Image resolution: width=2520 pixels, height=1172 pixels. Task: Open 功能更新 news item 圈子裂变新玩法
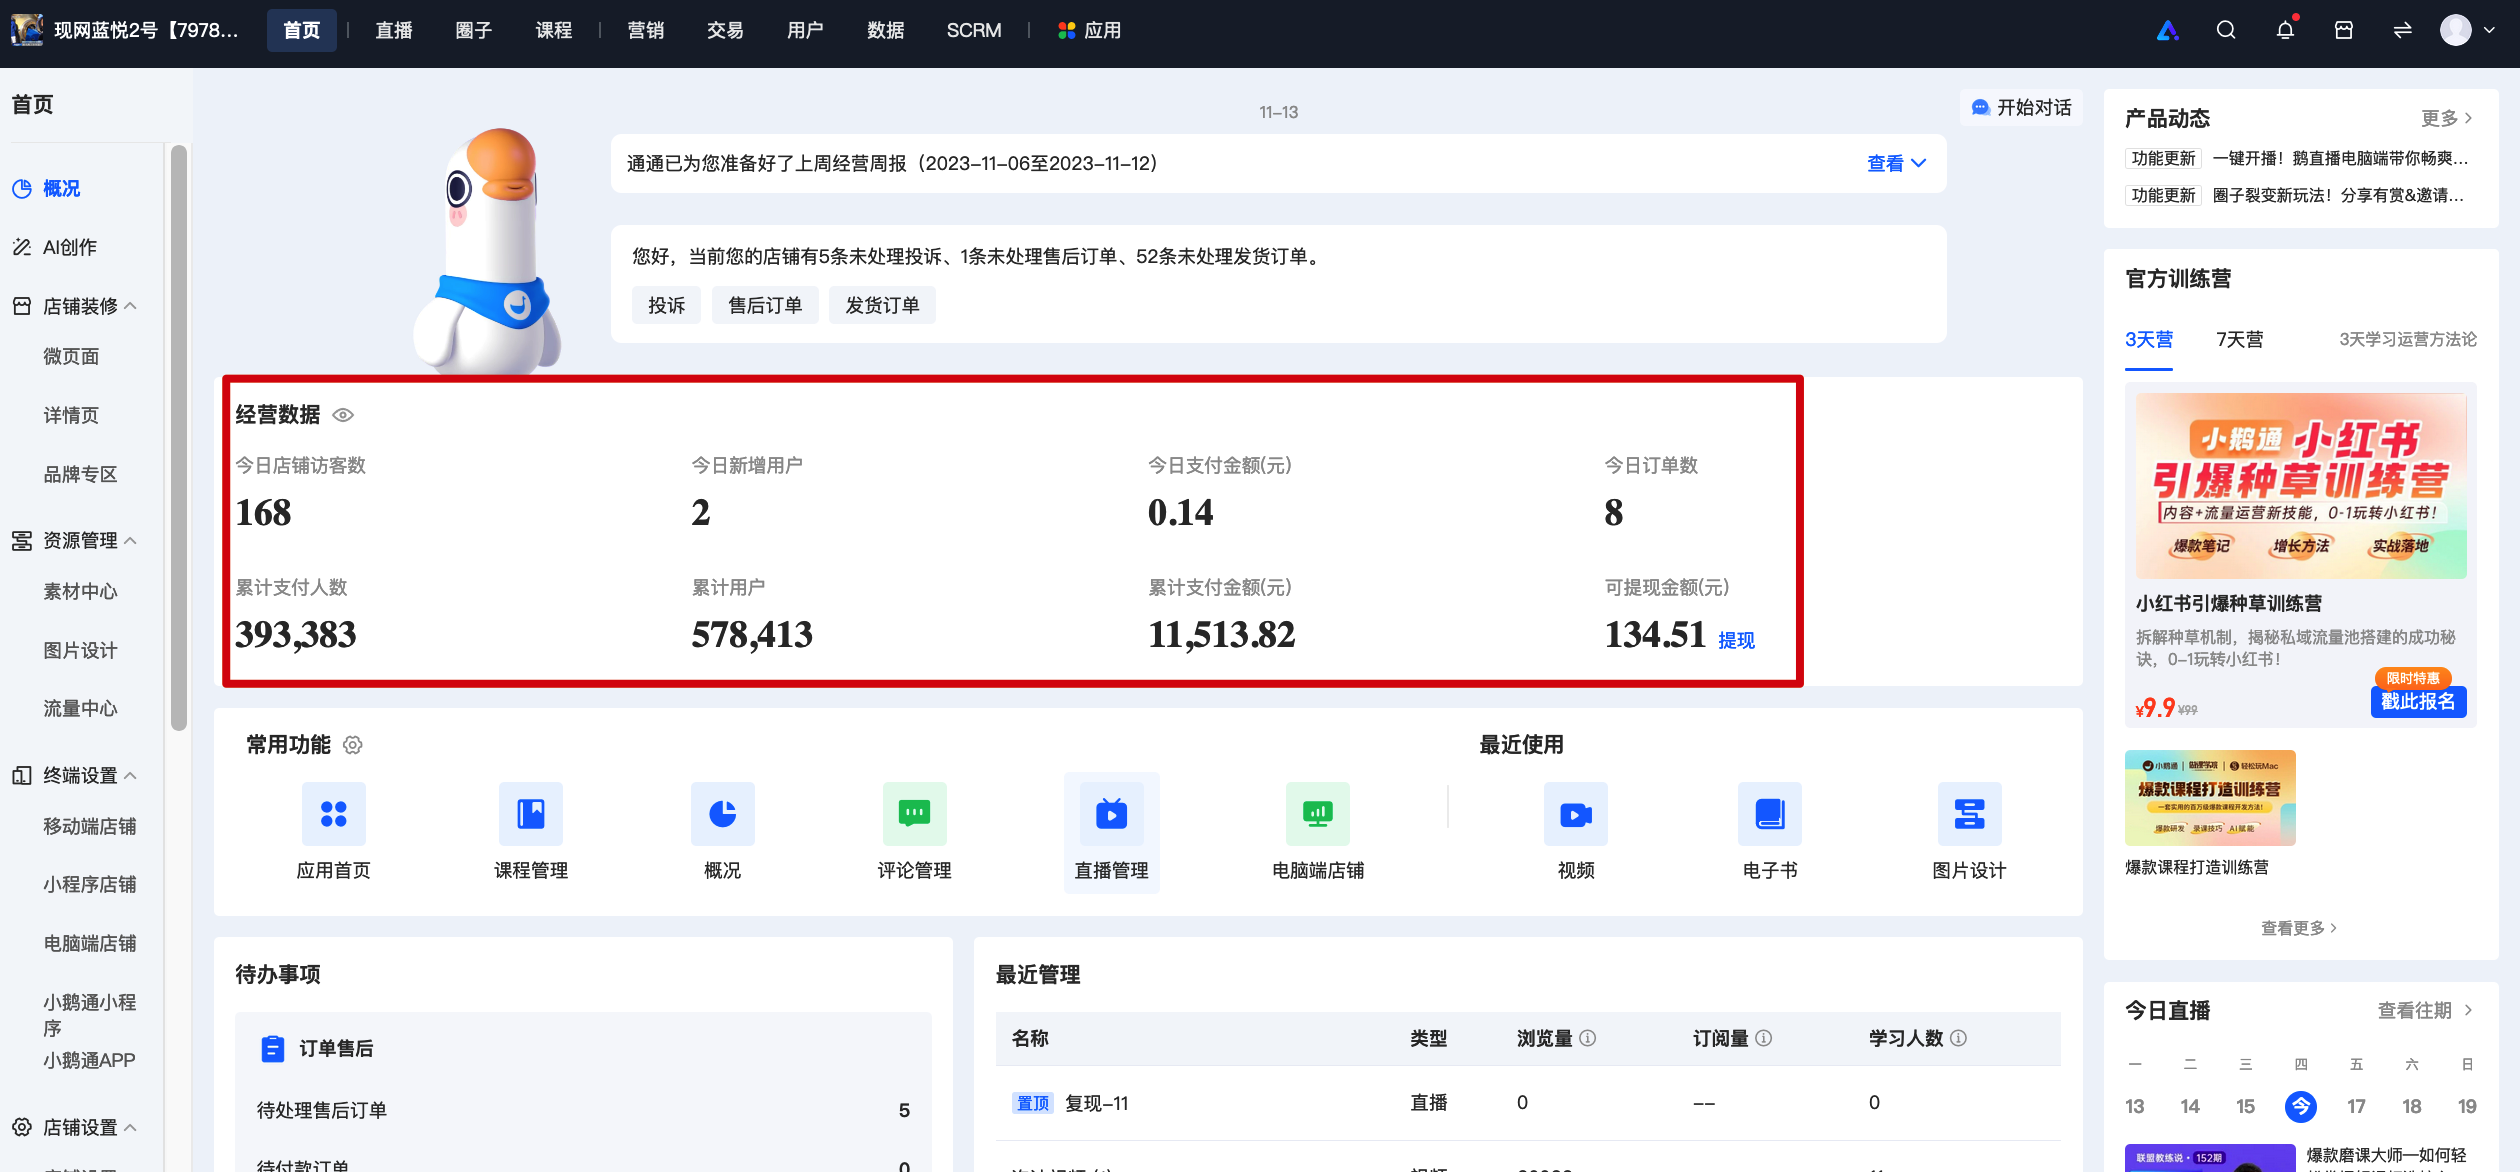(2296, 195)
